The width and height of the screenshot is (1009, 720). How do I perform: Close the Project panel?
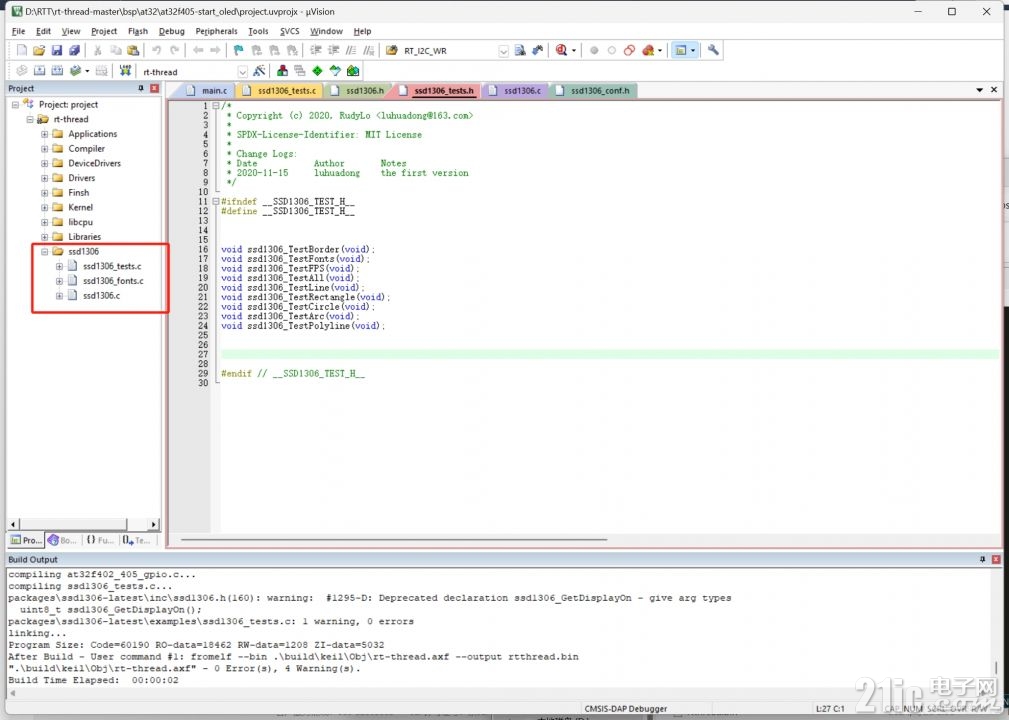coord(154,88)
